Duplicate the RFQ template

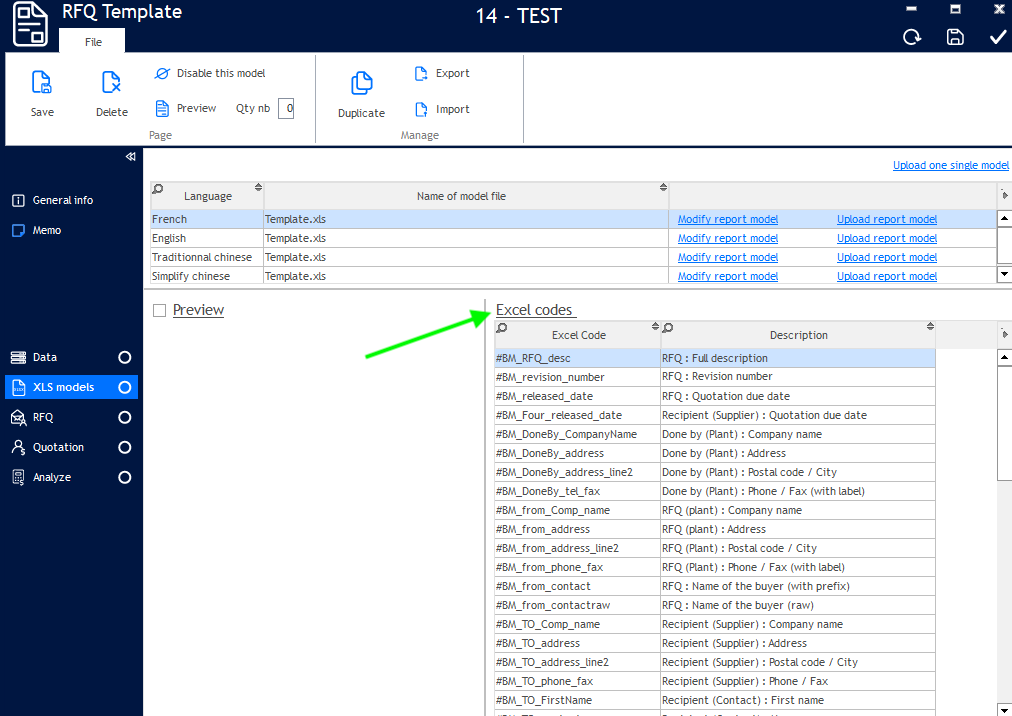point(361,83)
